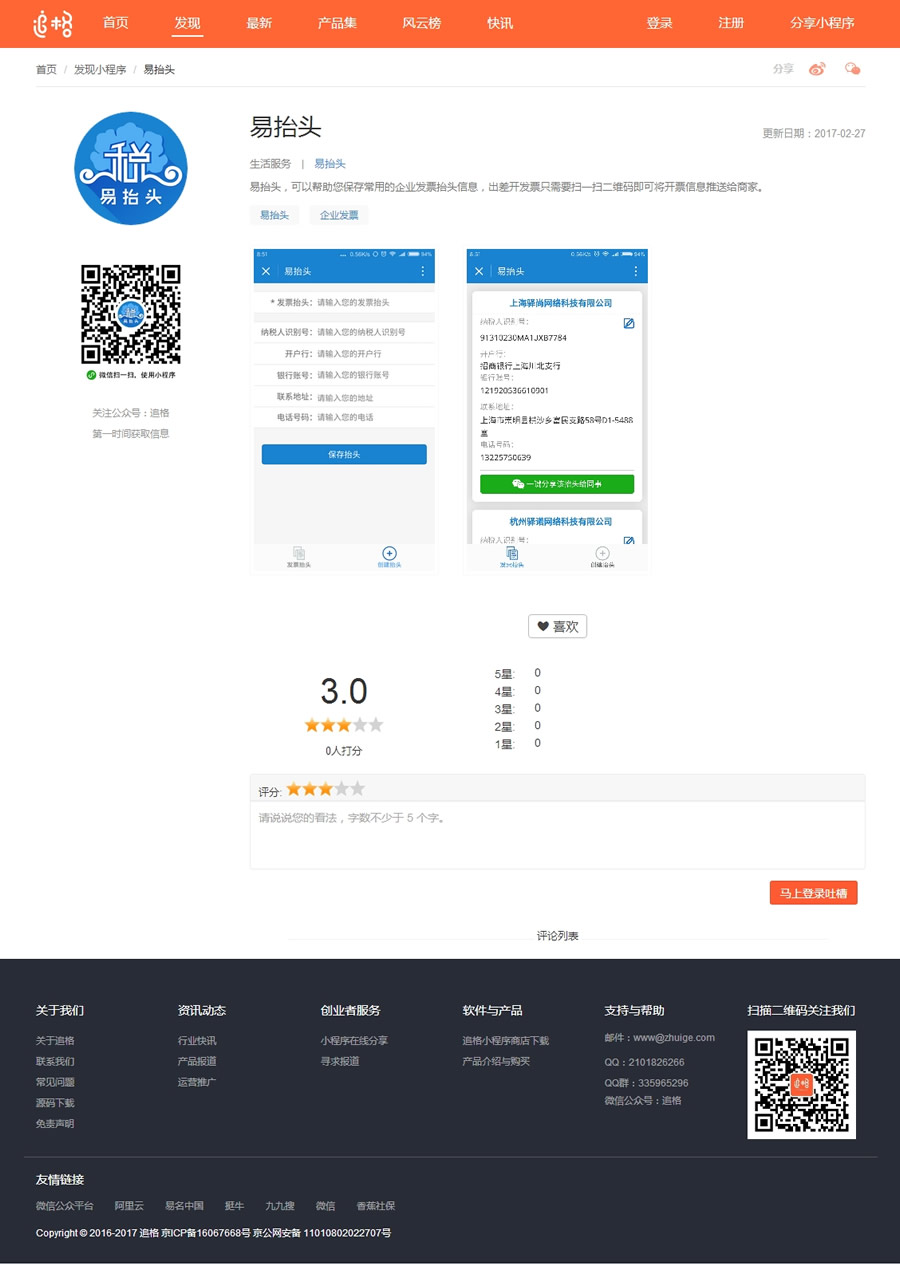Open 九九搜 friendly link
This screenshot has width=900, height=1278.
coord(280,1206)
